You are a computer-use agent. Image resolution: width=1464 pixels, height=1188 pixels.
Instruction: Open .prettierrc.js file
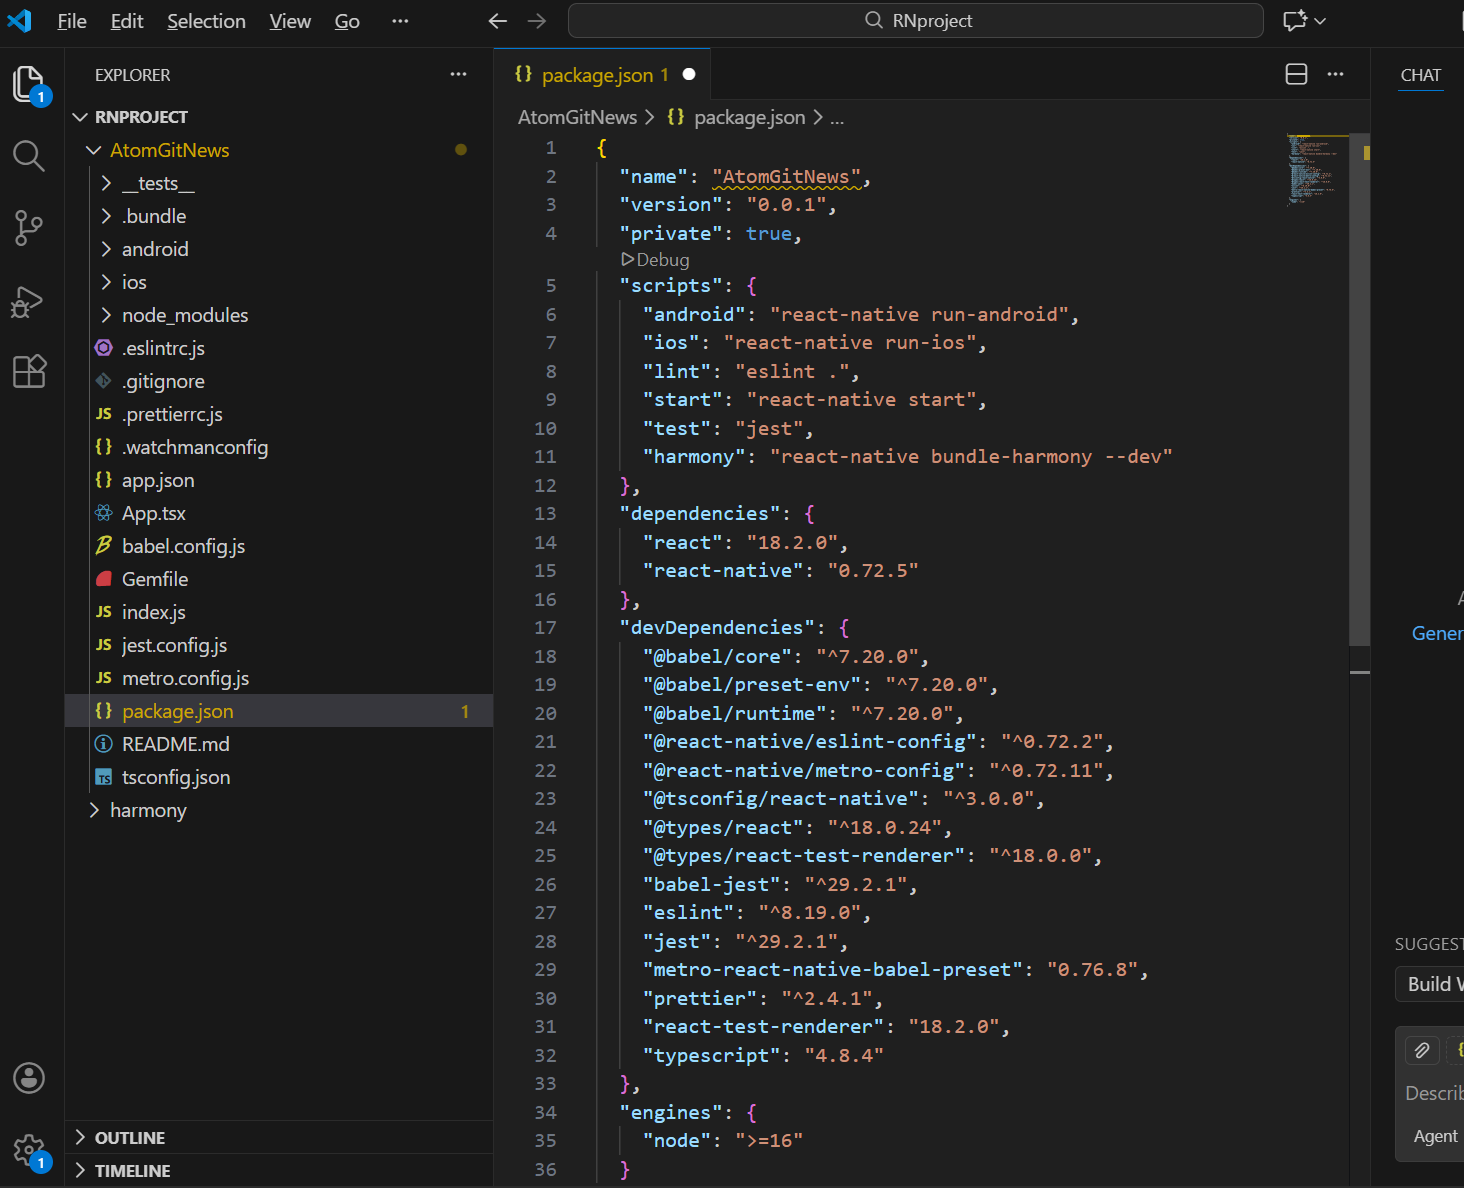(x=279, y=414)
